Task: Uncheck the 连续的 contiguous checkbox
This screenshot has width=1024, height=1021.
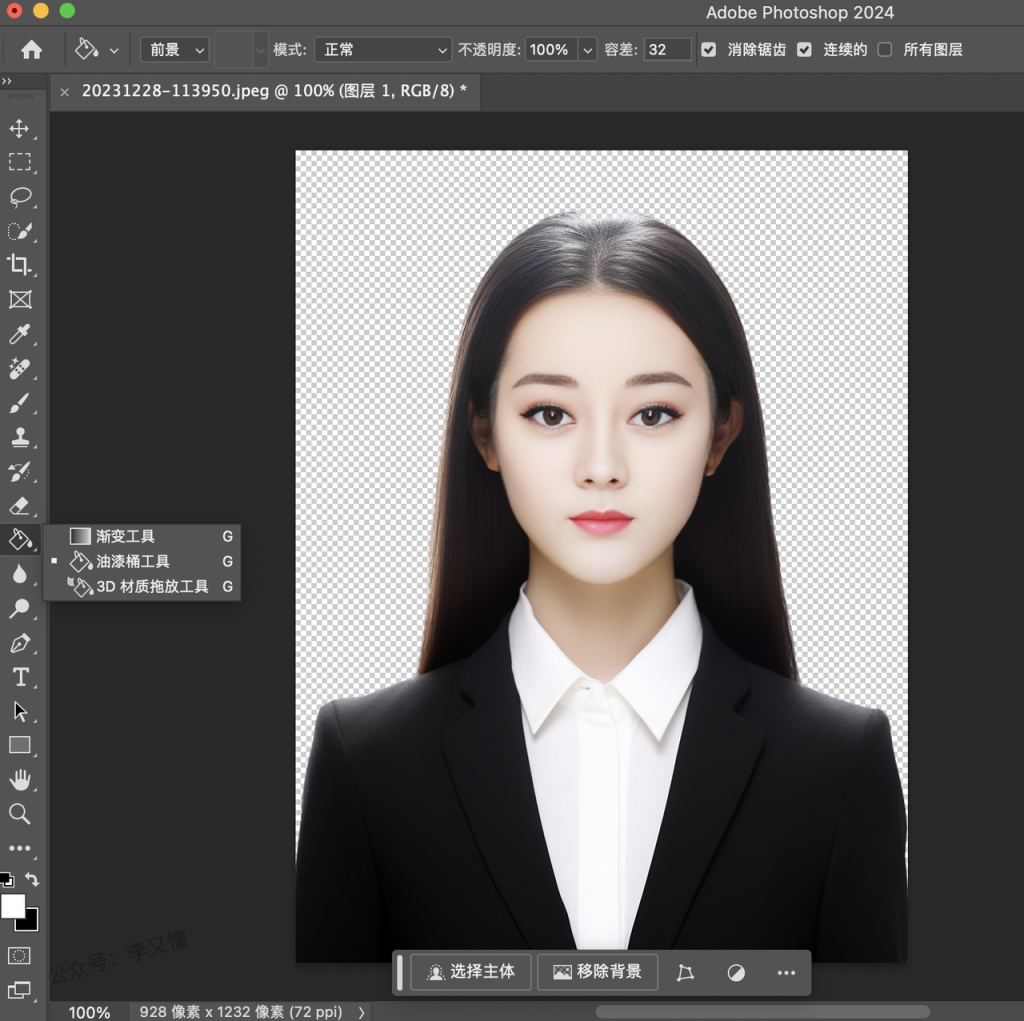Action: pyautogui.click(x=804, y=50)
